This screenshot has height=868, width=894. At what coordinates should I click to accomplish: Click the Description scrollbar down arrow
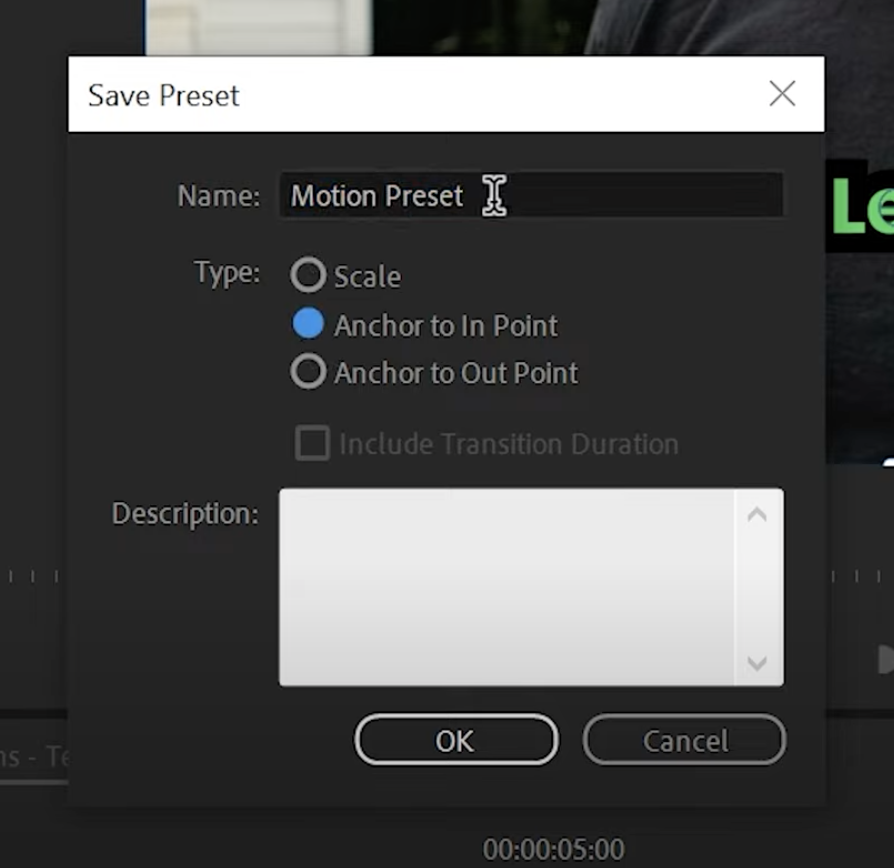point(758,662)
